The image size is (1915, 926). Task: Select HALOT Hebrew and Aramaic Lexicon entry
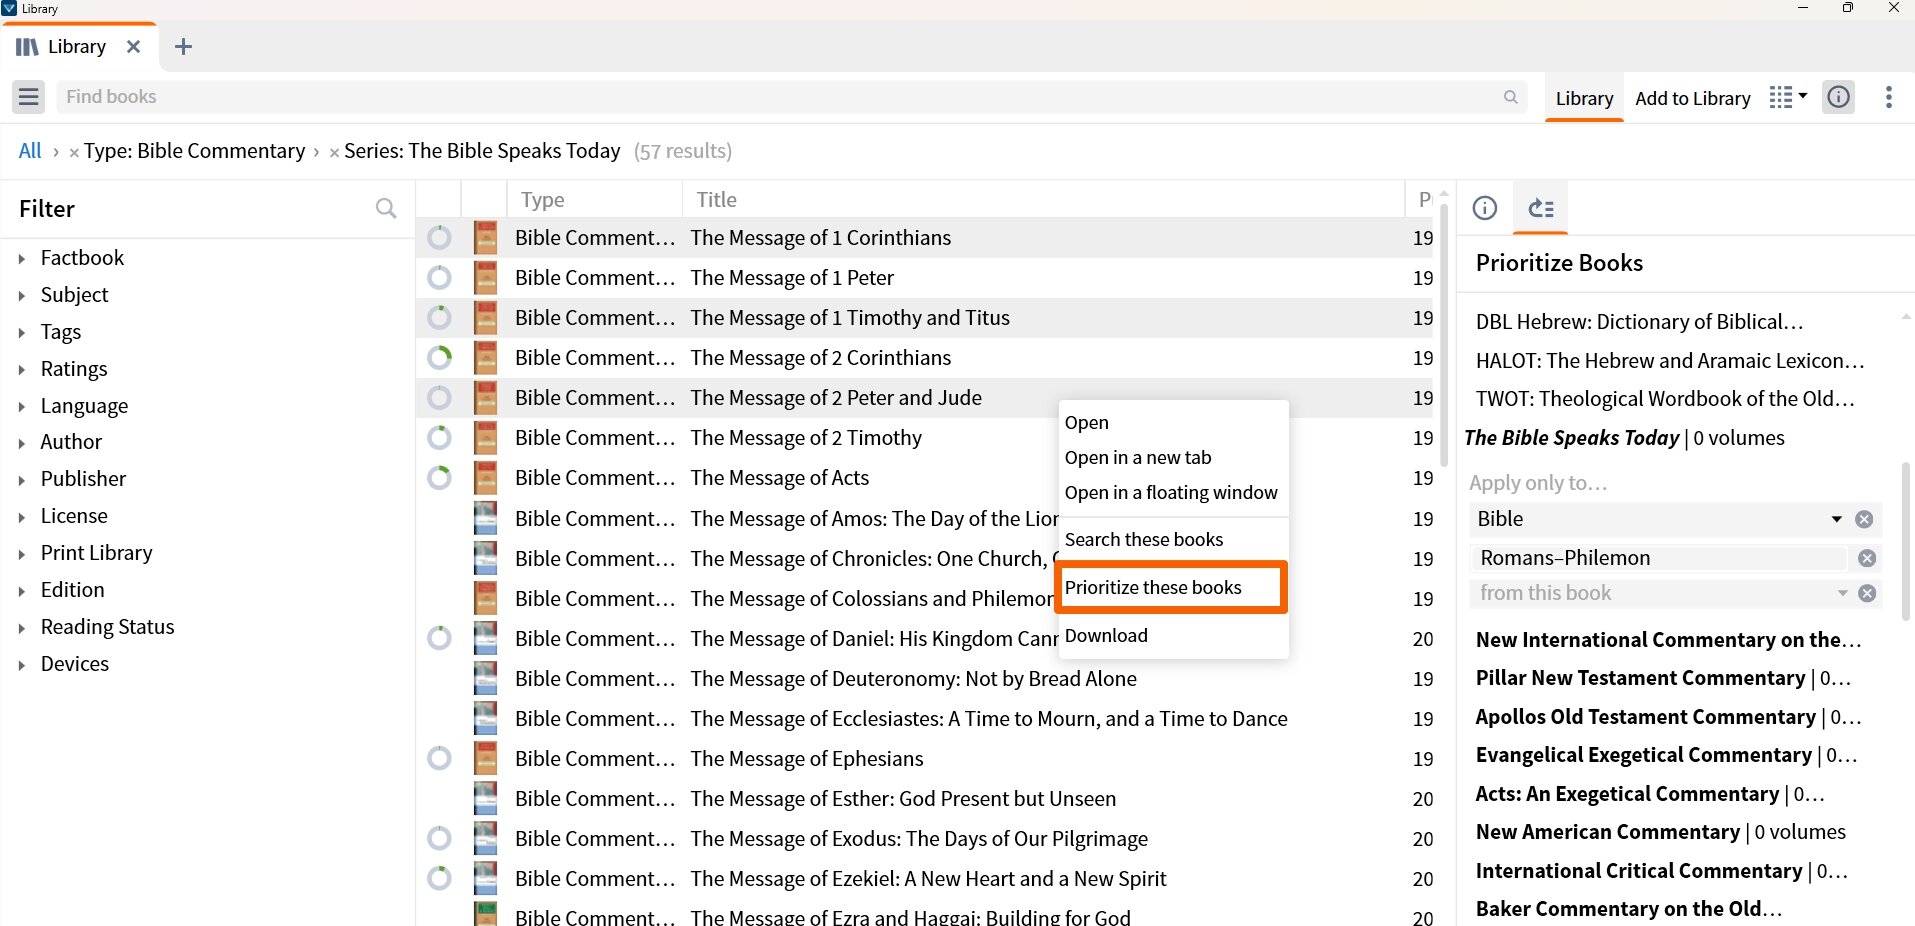click(1669, 361)
